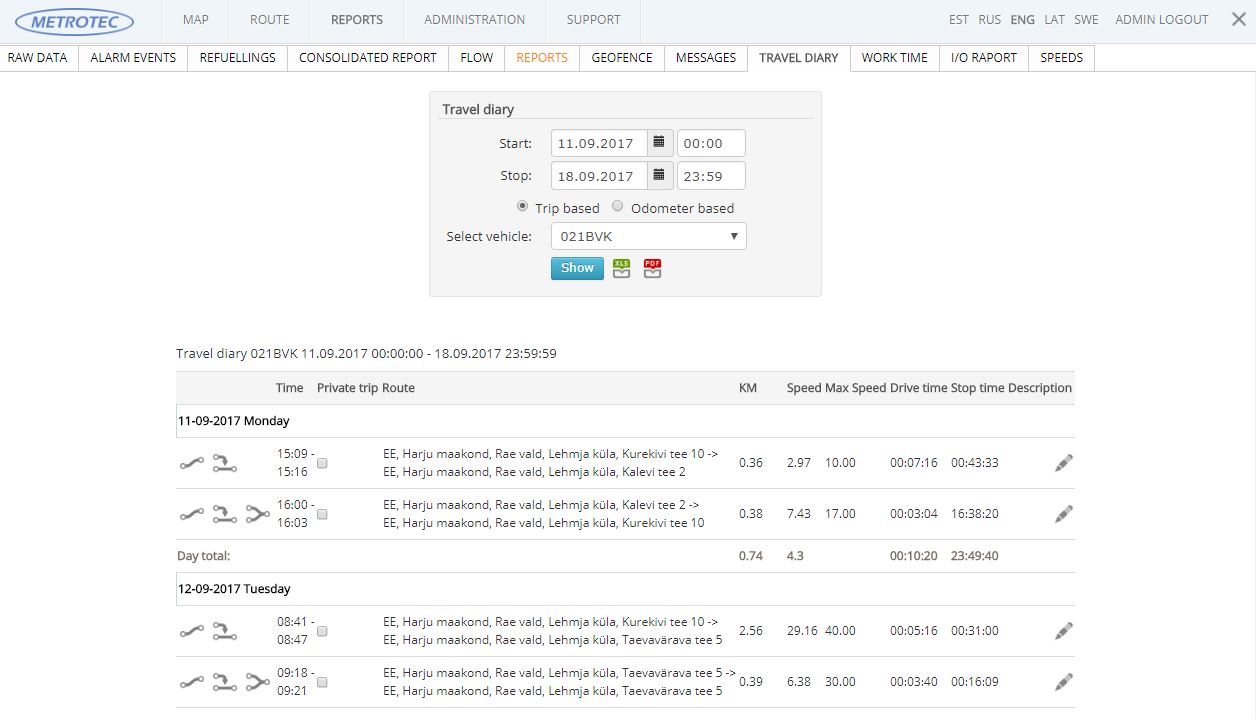Check private trip box for 09:18 trip

click(322, 683)
